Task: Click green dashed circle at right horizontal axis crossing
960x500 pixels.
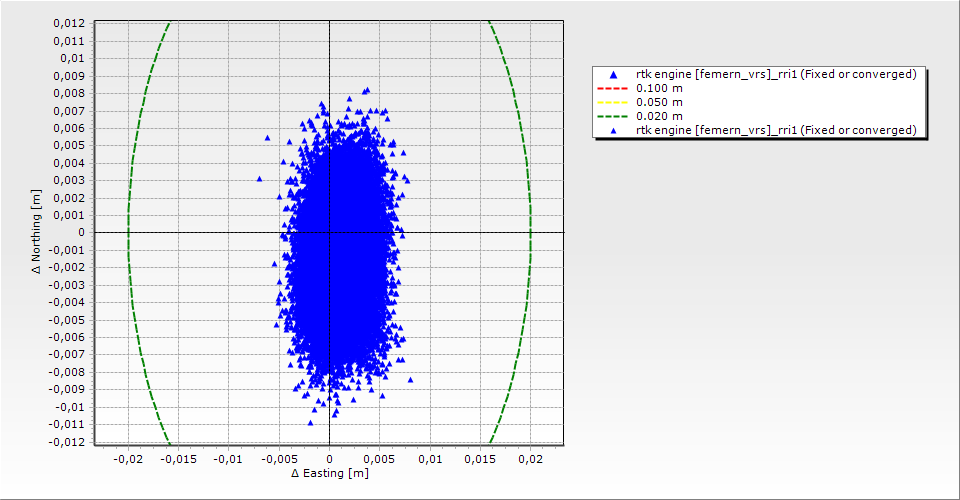Action: coord(530,232)
